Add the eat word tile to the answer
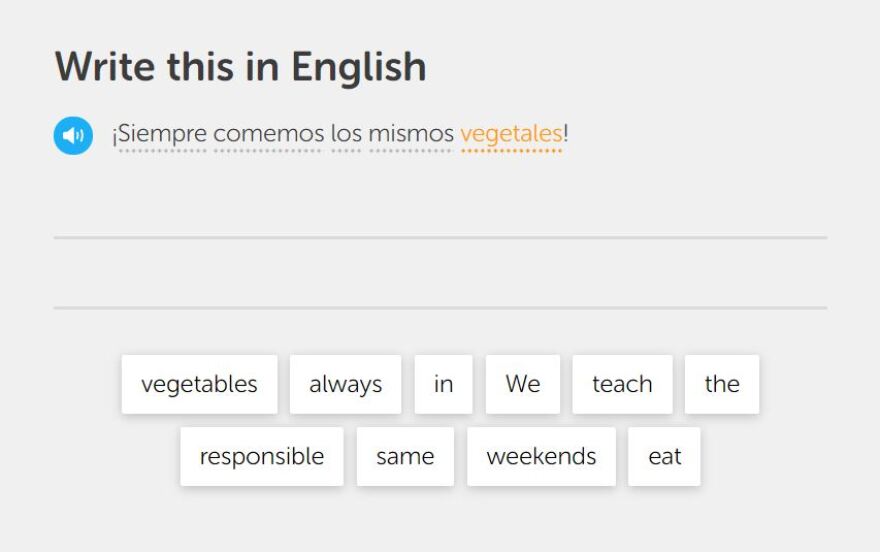 (664, 457)
